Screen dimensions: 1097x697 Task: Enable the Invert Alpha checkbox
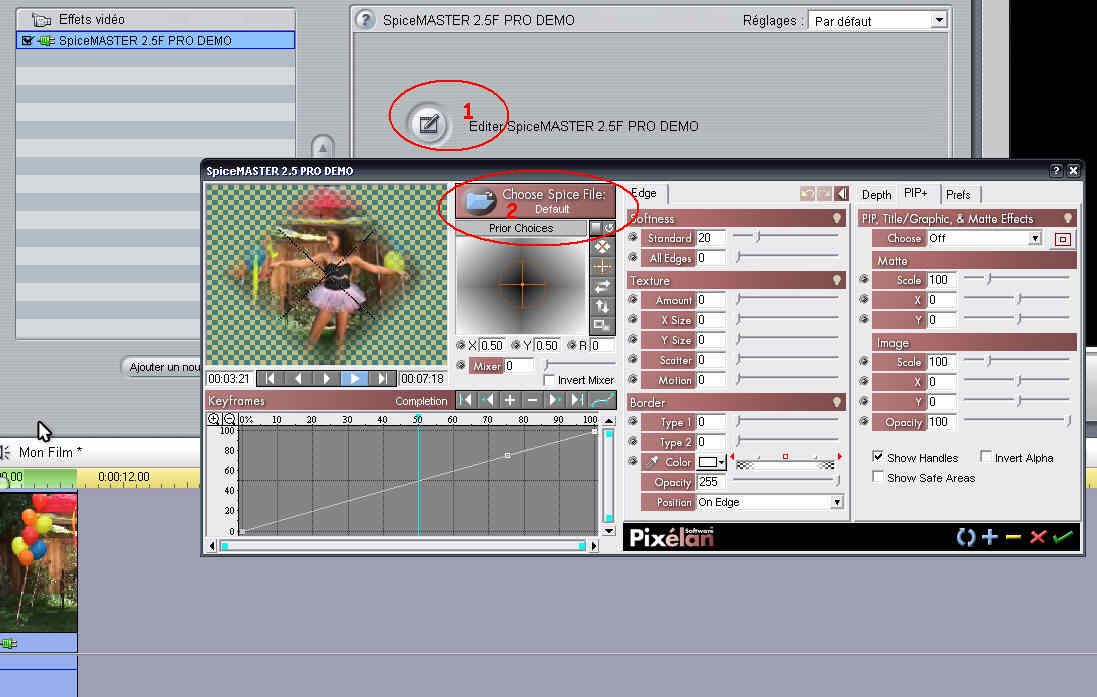click(x=986, y=457)
